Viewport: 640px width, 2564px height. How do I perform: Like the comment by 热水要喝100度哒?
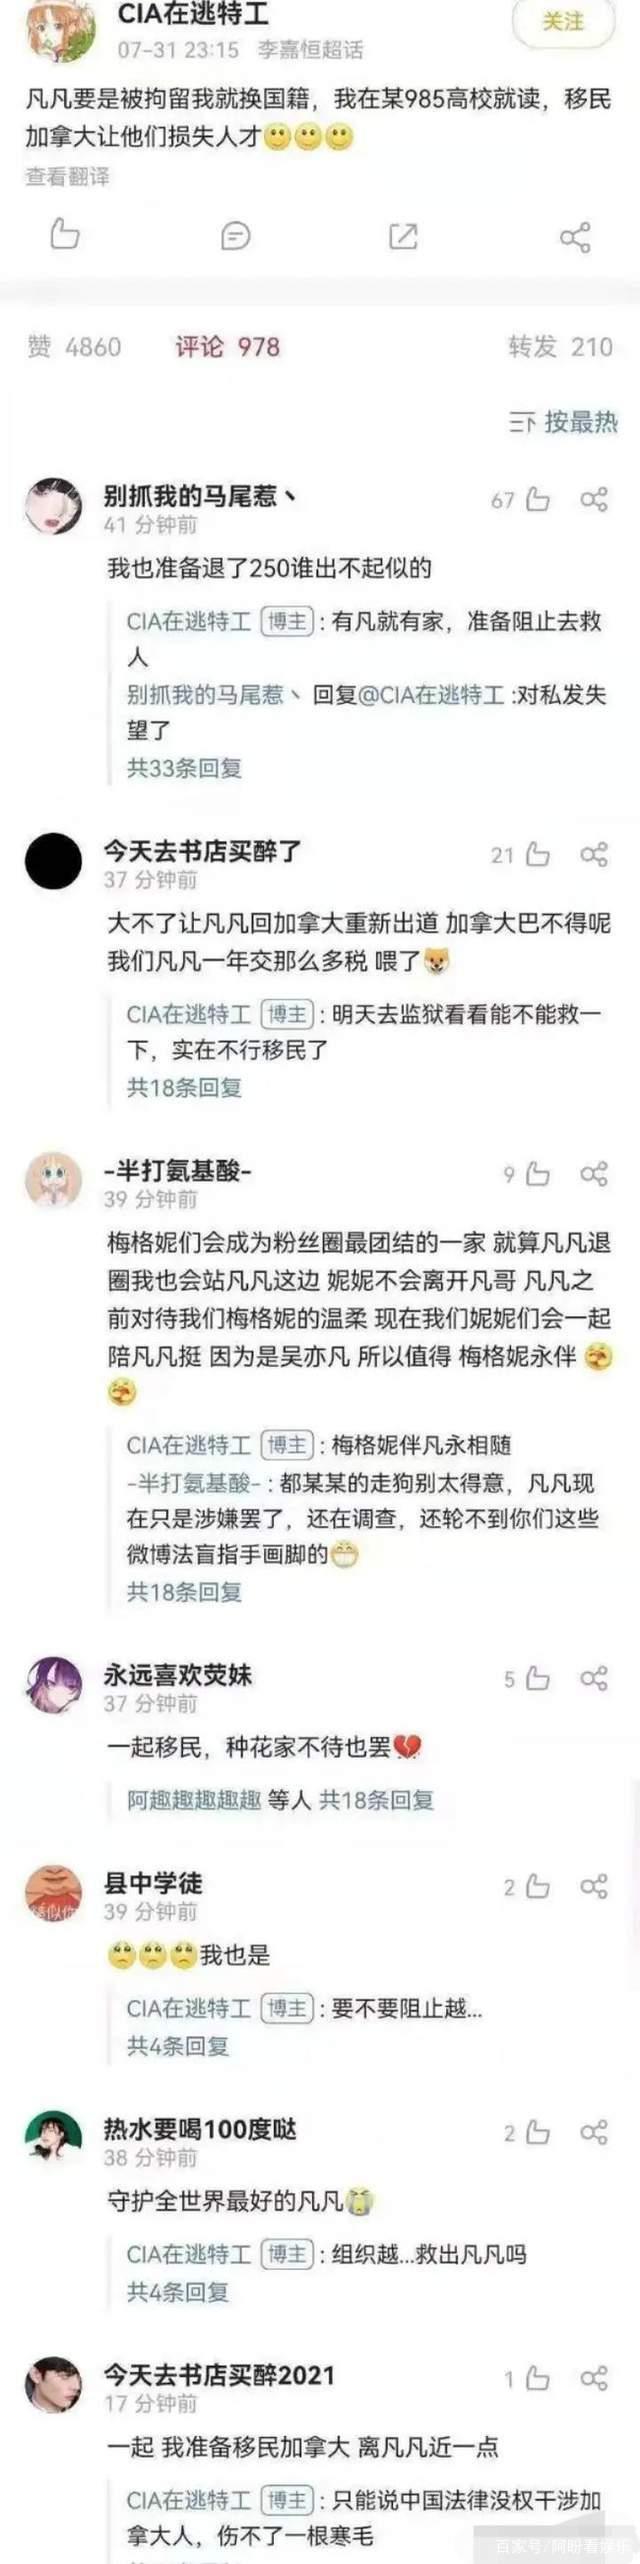pyautogui.click(x=538, y=2133)
